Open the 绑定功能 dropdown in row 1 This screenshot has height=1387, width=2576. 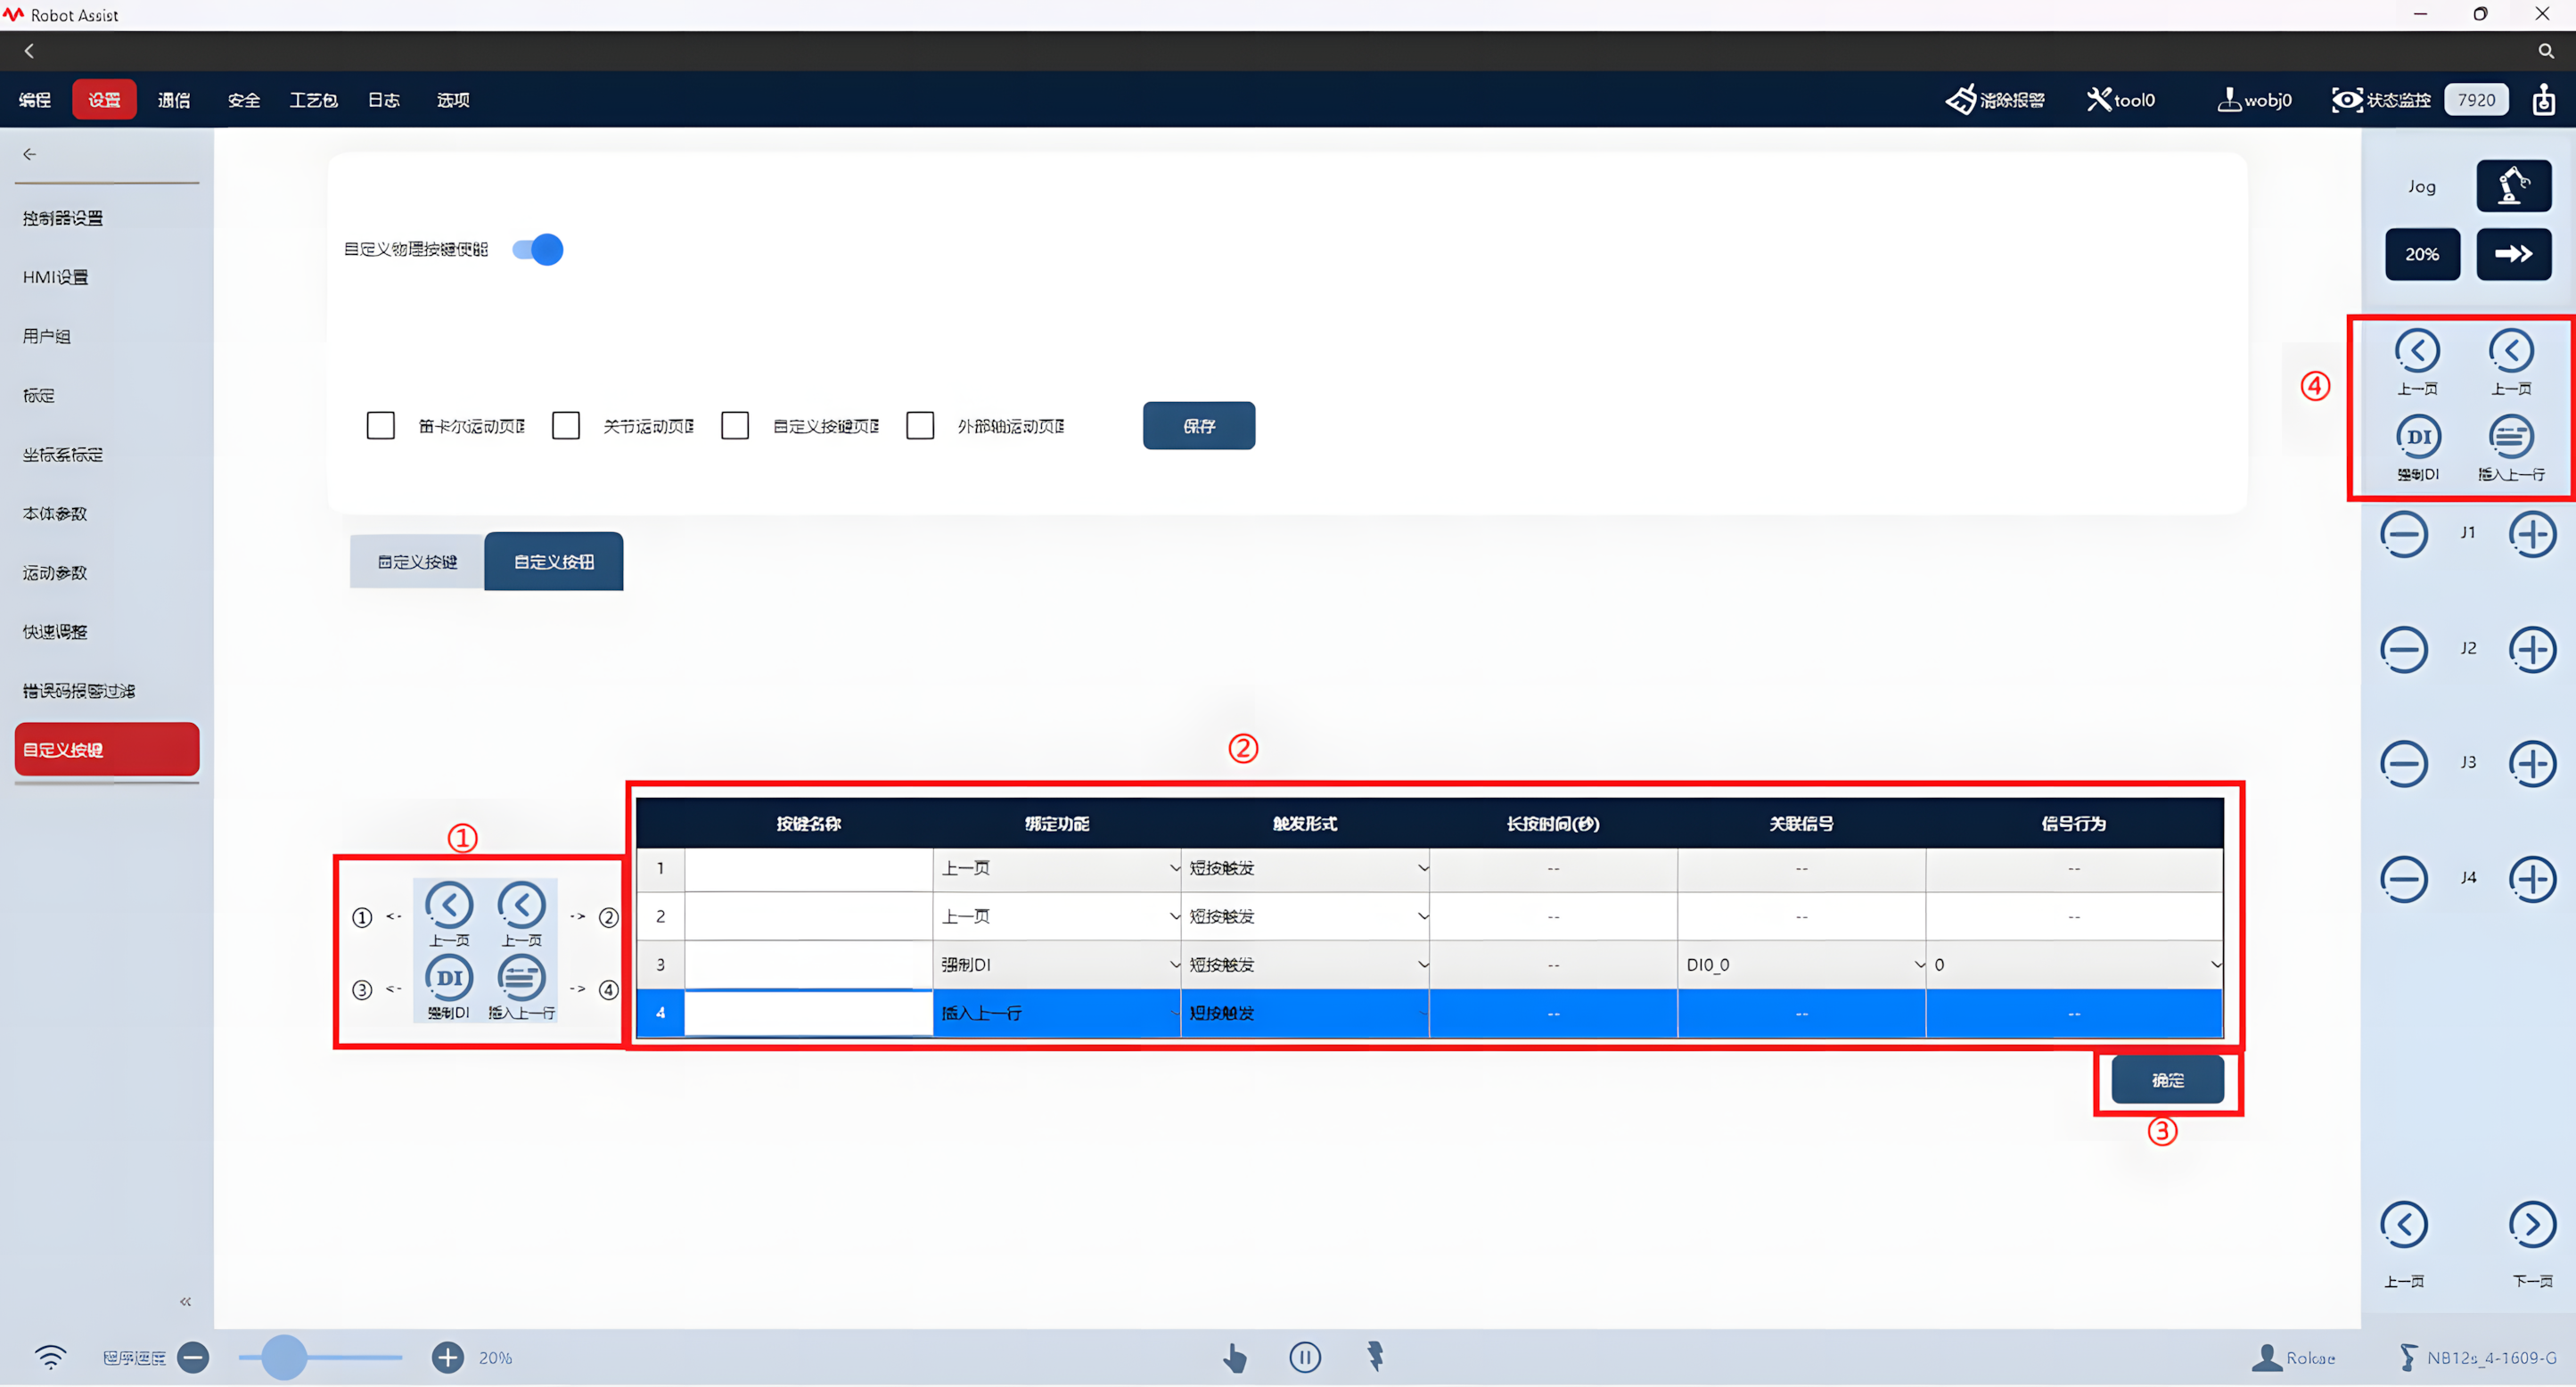click(1057, 868)
